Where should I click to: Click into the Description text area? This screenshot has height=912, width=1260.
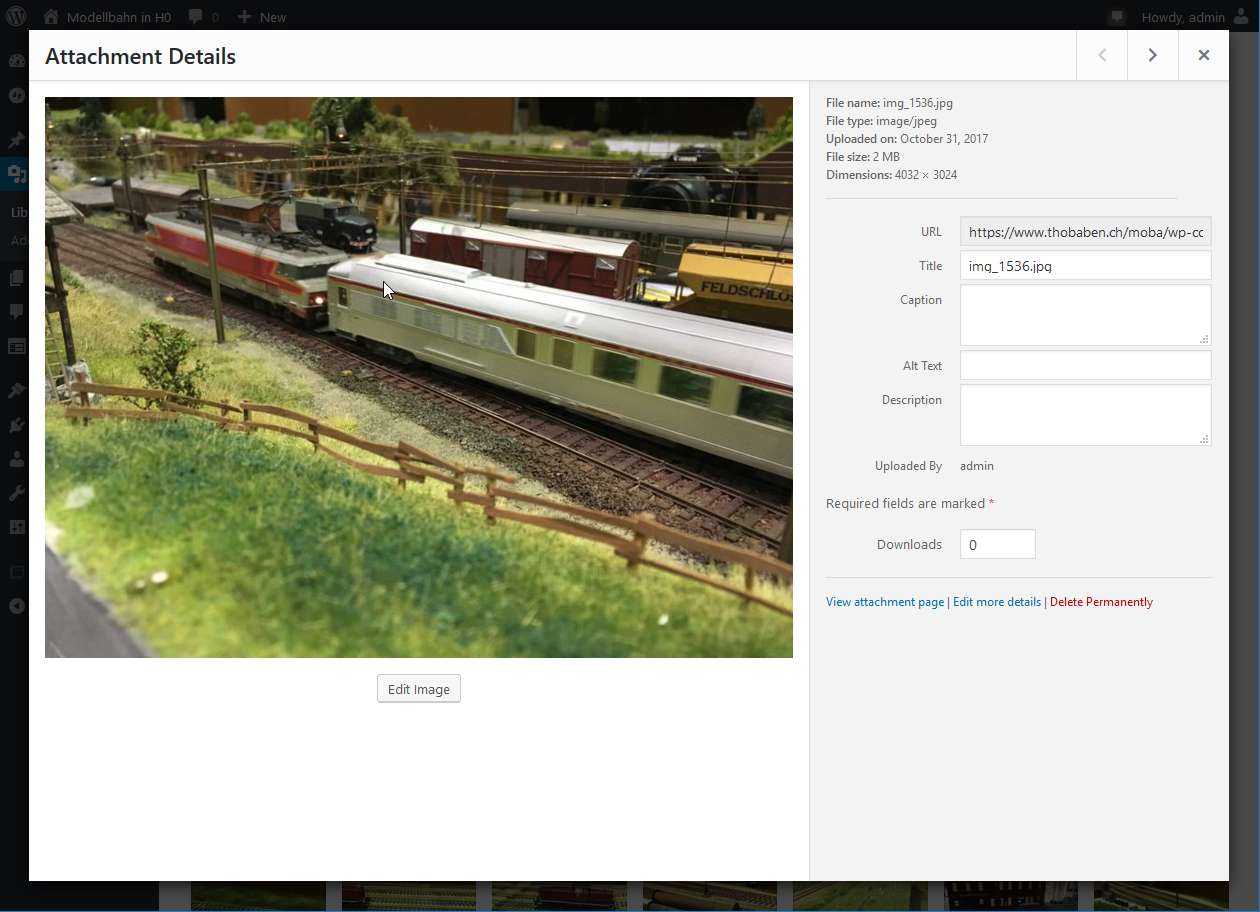click(x=1086, y=415)
